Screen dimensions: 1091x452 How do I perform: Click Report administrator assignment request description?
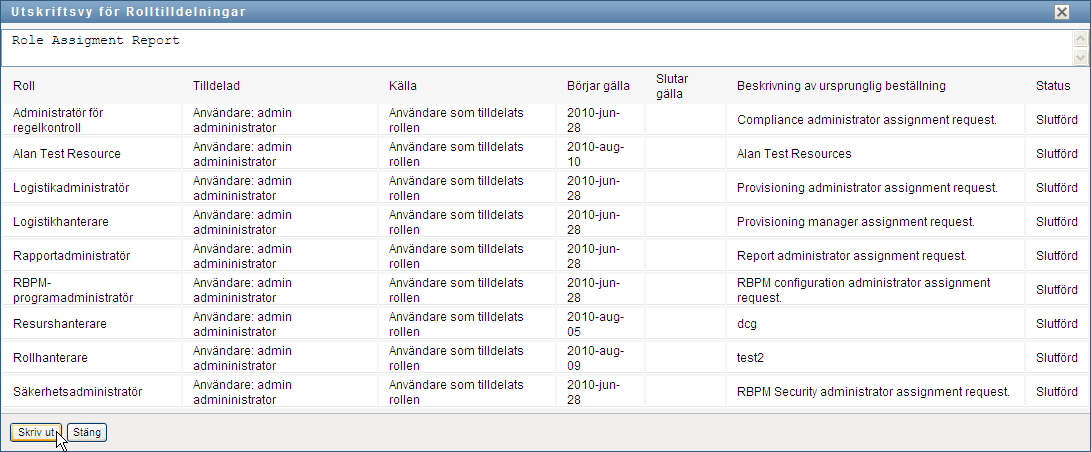[x=852, y=256]
